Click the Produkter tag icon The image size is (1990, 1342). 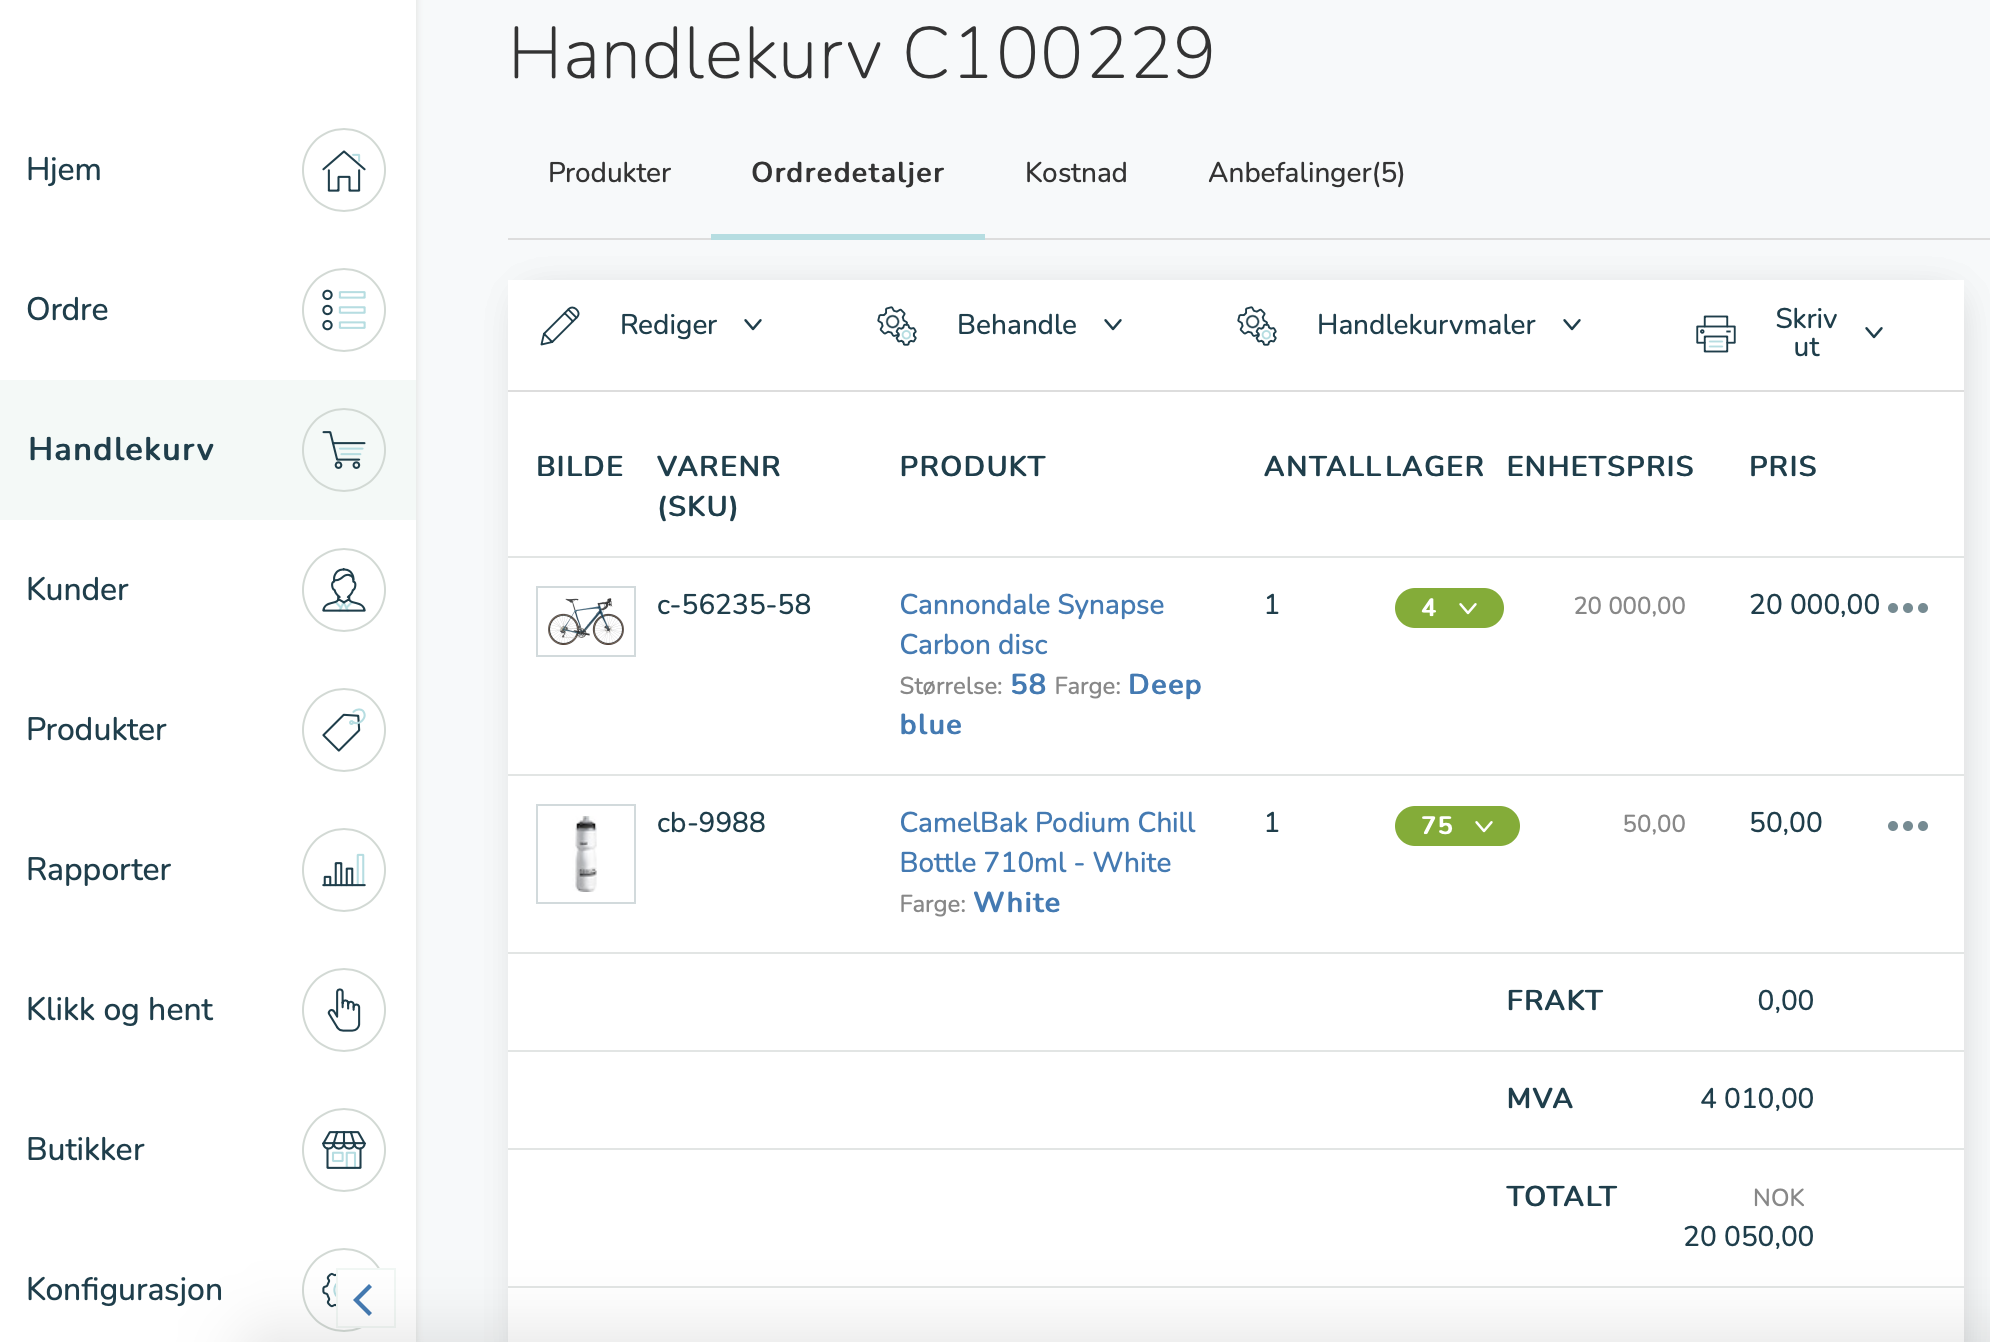click(344, 730)
